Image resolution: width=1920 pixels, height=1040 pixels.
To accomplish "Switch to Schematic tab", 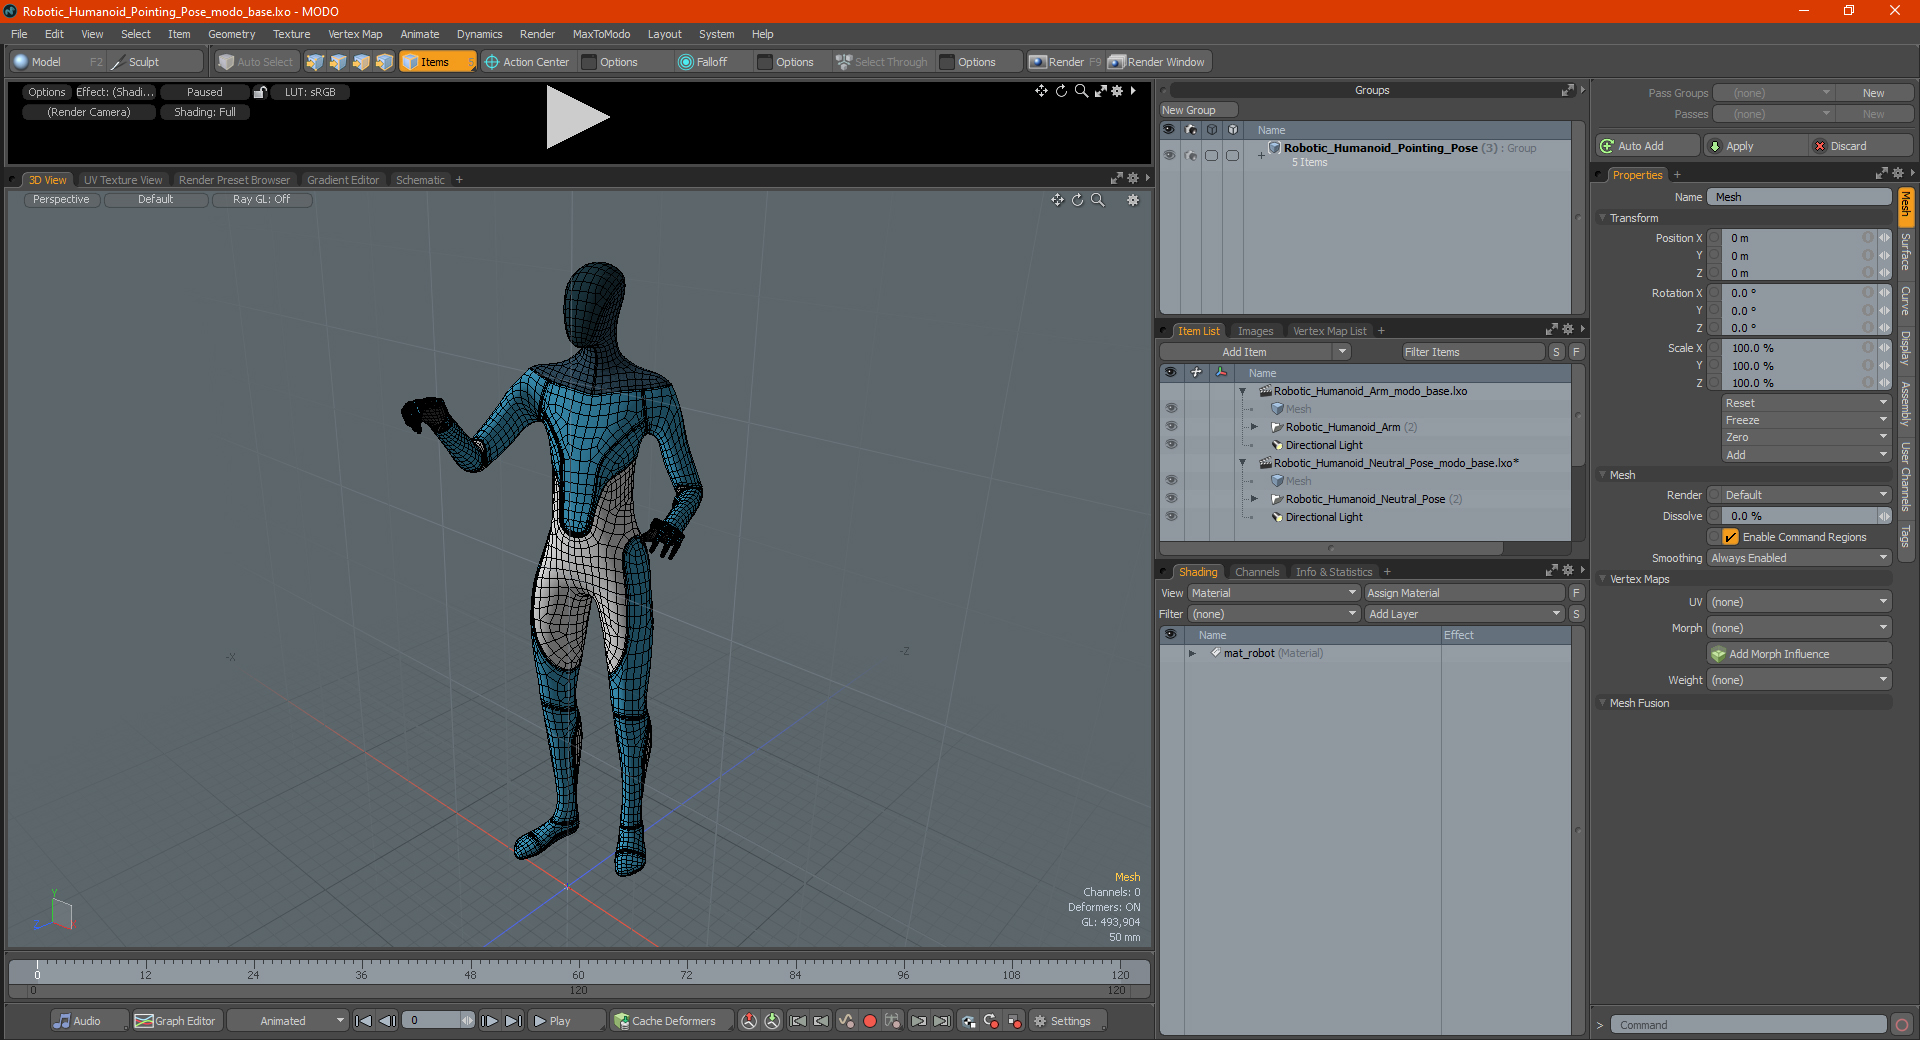I will (420, 180).
